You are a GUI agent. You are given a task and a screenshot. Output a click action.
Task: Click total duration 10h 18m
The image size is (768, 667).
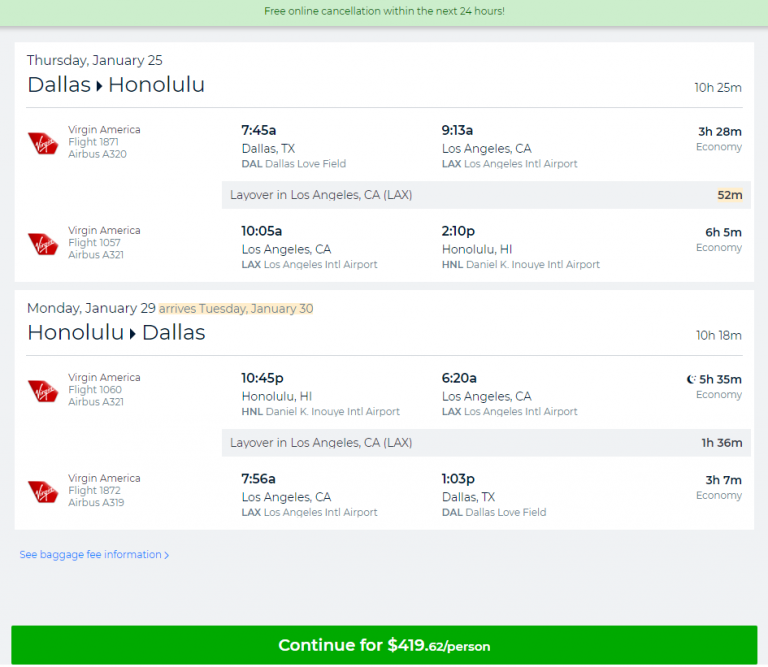(719, 335)
